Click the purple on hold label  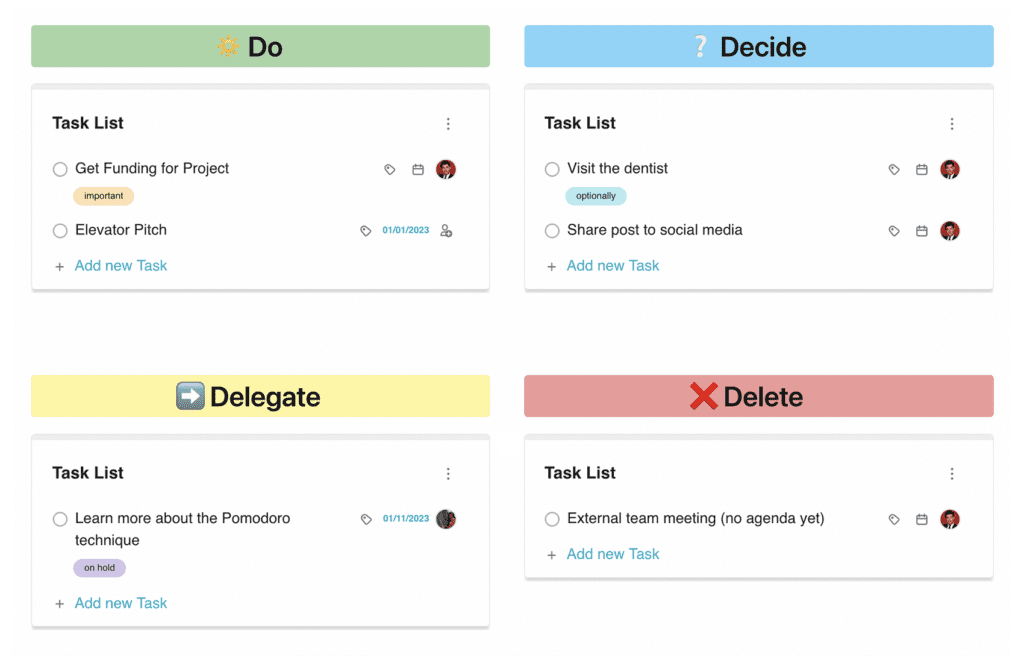[99, 568]
